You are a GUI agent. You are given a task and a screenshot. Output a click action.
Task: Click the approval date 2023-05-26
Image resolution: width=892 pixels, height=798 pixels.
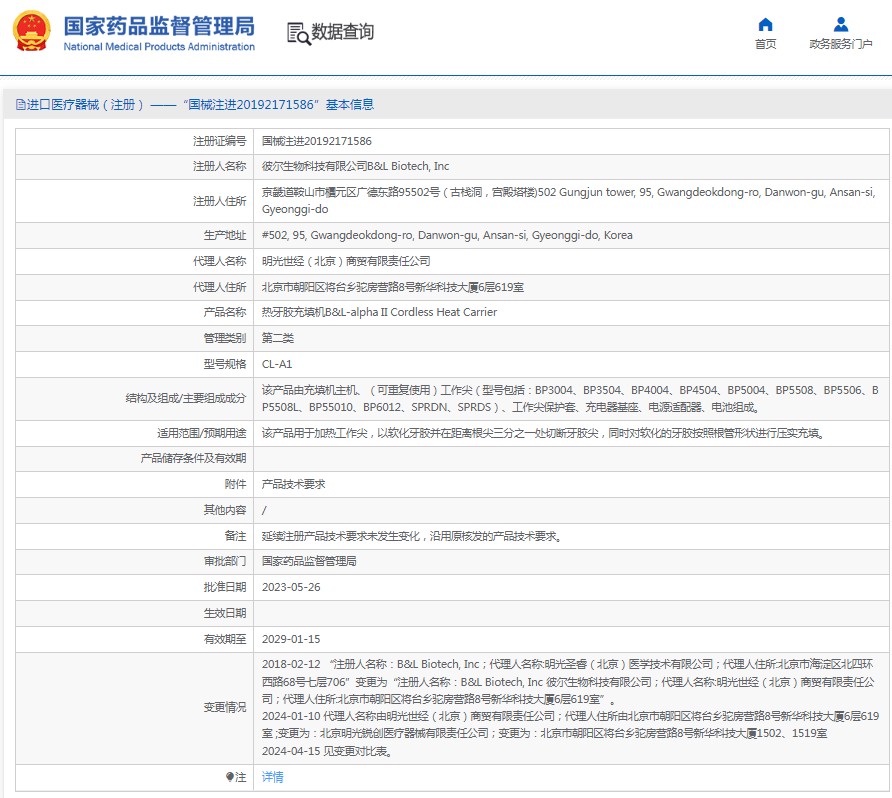click(x=291, y=587)
